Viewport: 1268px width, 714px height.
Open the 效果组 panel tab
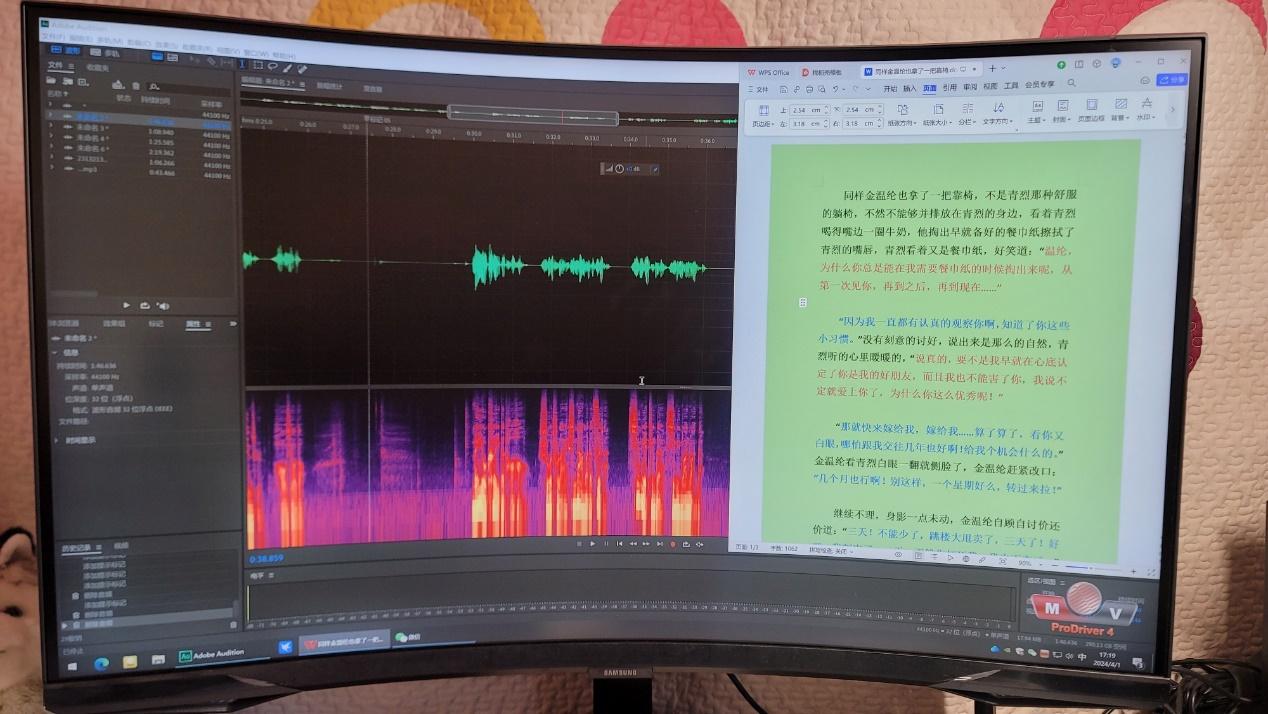pyautogui.click(x=114, y=324)
